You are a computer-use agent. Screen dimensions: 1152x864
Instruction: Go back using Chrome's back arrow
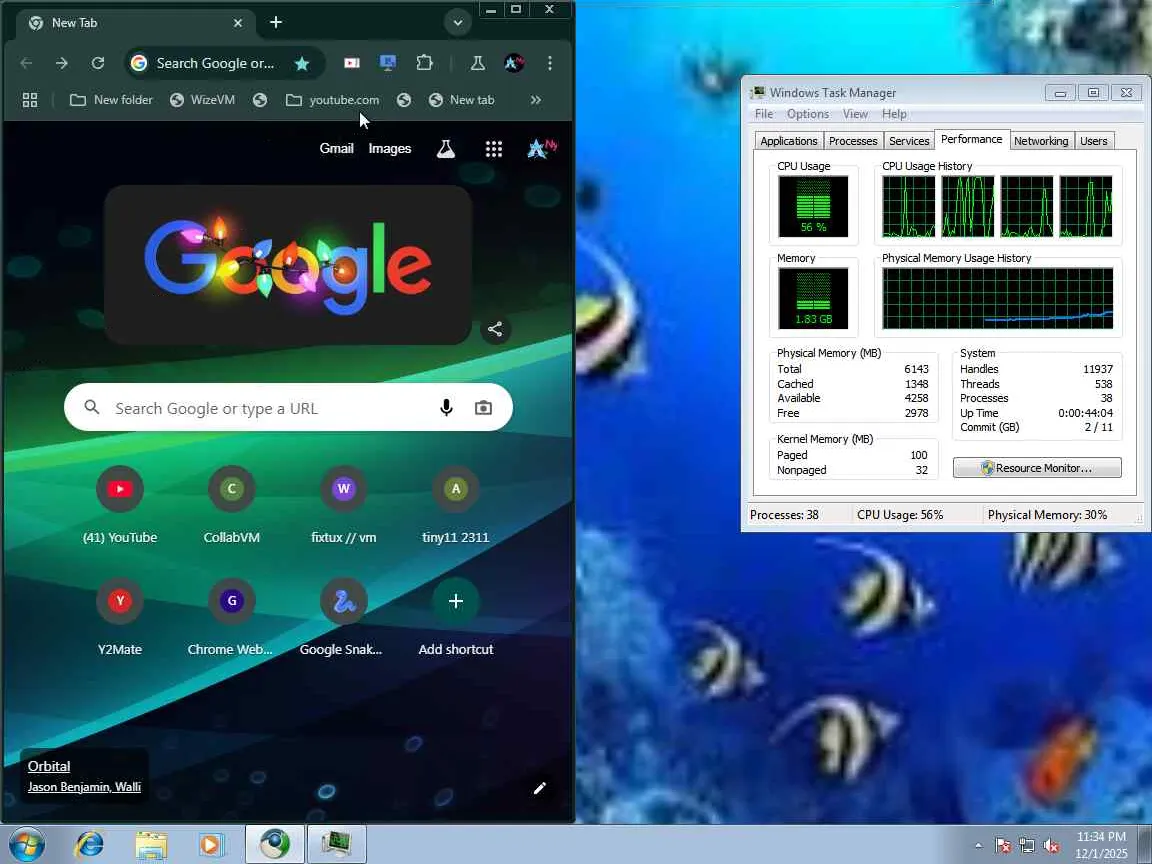click(26, 63)
